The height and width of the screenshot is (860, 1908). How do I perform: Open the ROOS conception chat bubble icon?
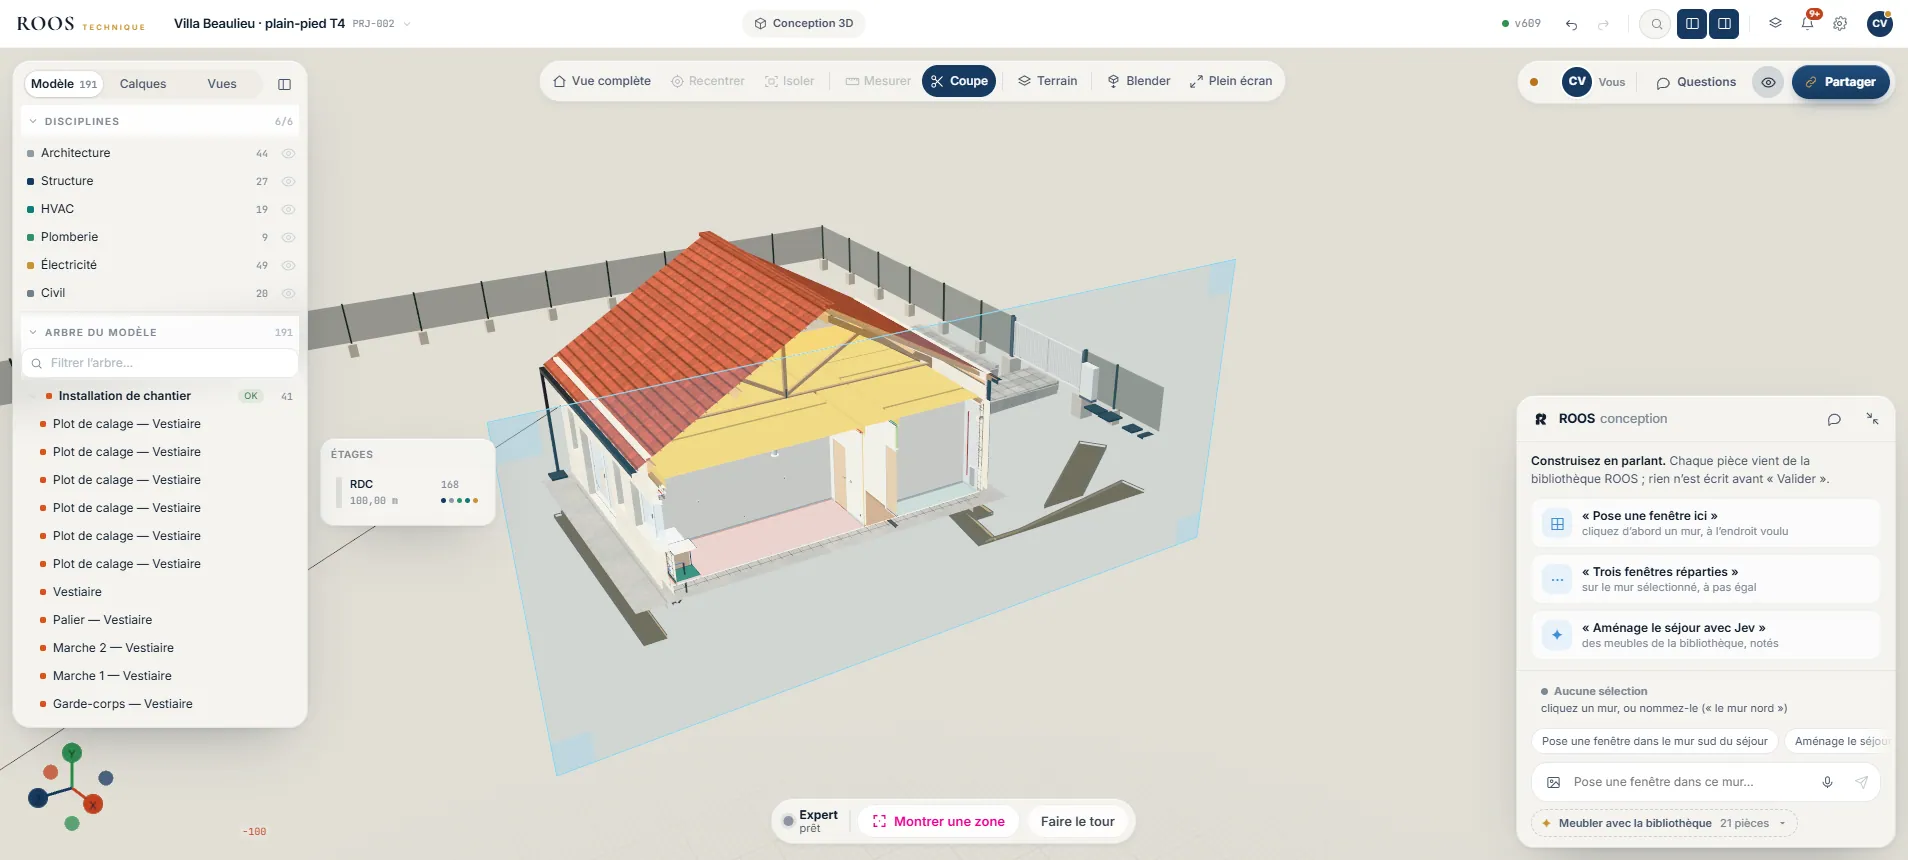1834,419
